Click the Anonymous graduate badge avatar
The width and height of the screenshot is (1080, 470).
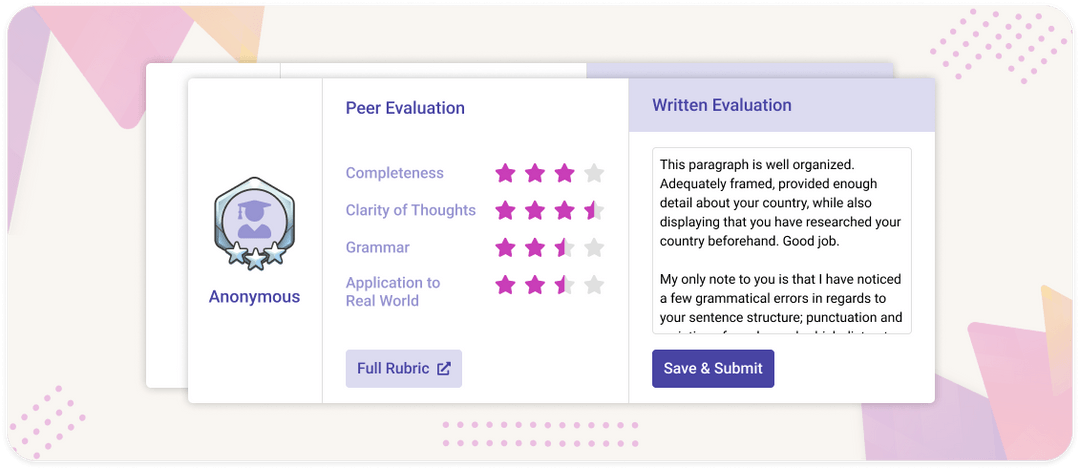(254, 224)
